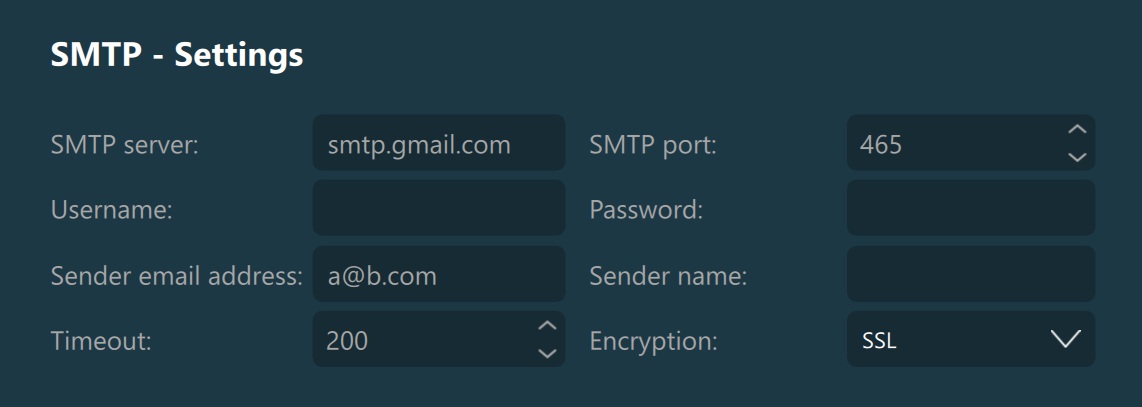The width and height of the screenshot is (1142, 407).
Task: Click the "Encryption:" label
Action: (653, 341)
